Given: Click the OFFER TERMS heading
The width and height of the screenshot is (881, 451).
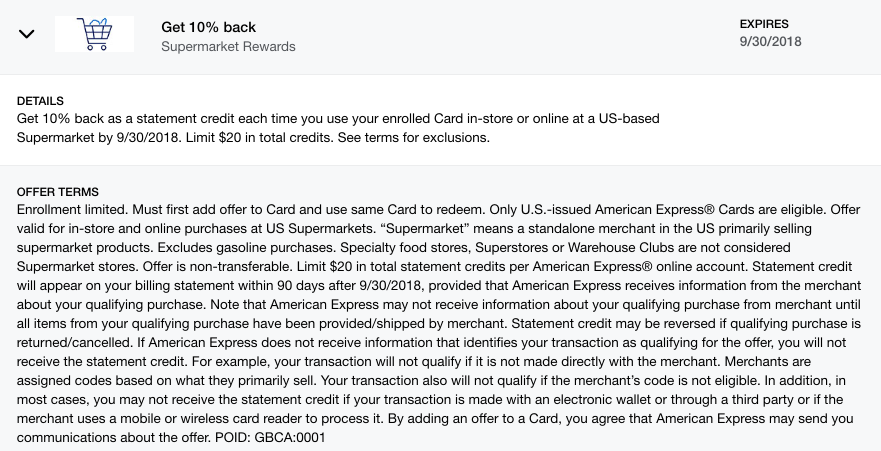Looking at the screenshot, I should coord(58,192).
